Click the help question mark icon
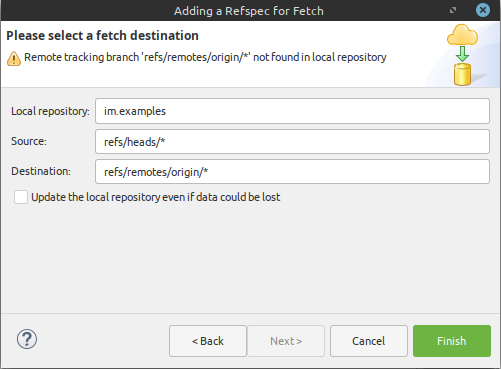 coord(27,339)
